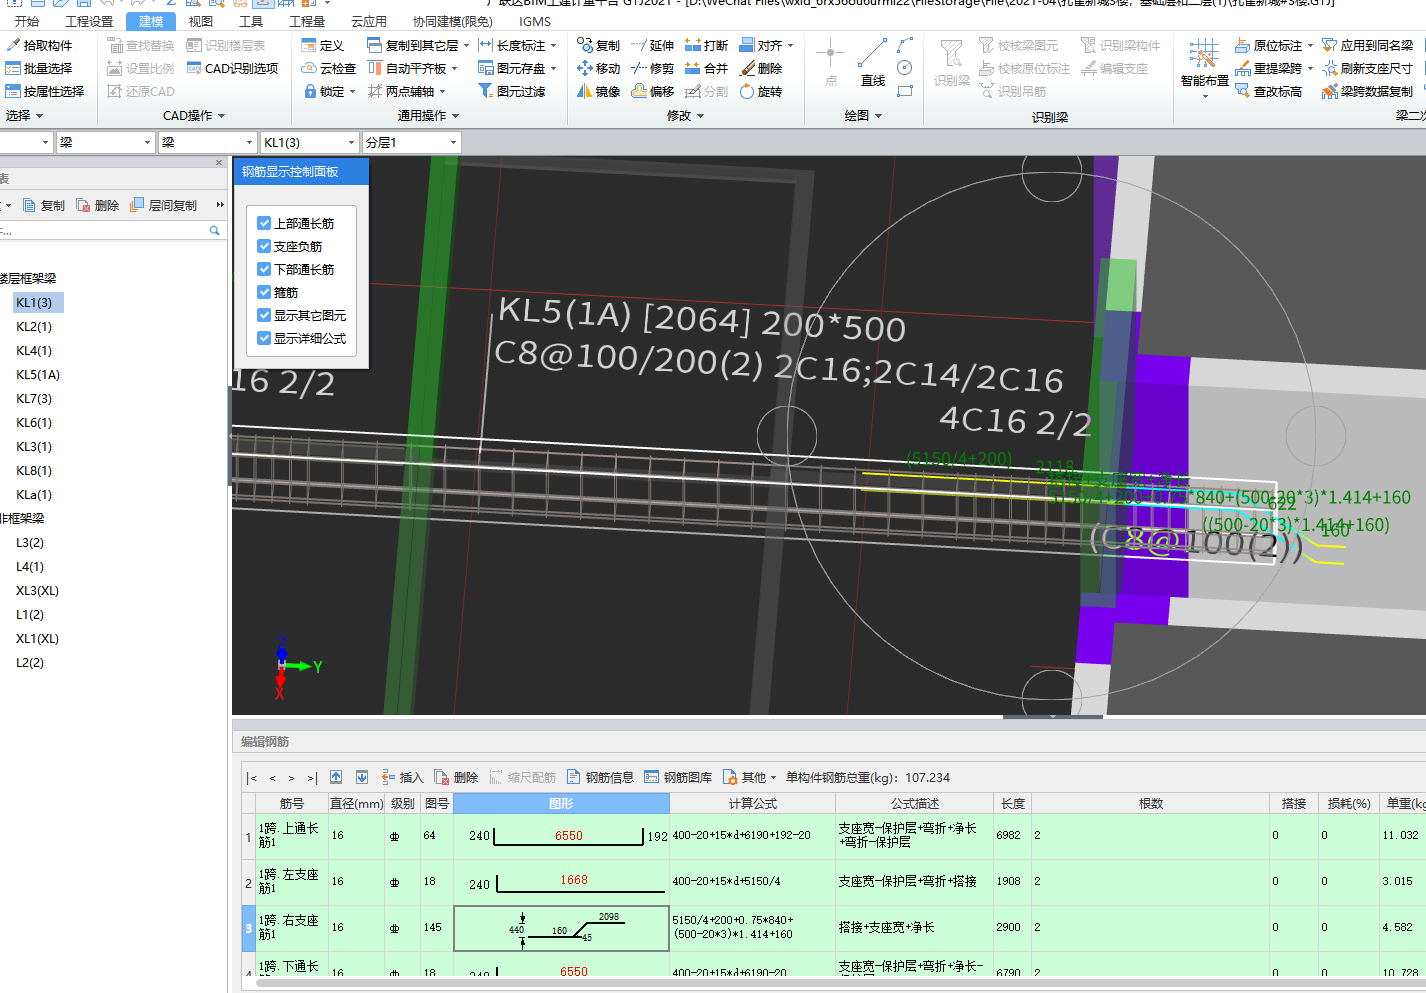Viewport: 1426px width, 993px height.
Task: Close the component list panel
Action: pos(219,162)
